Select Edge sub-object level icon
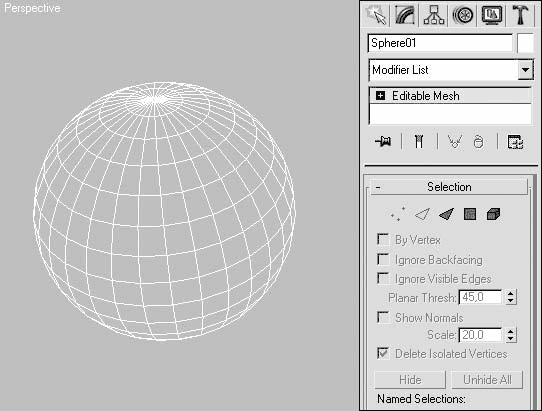 [x=422, y=214]
